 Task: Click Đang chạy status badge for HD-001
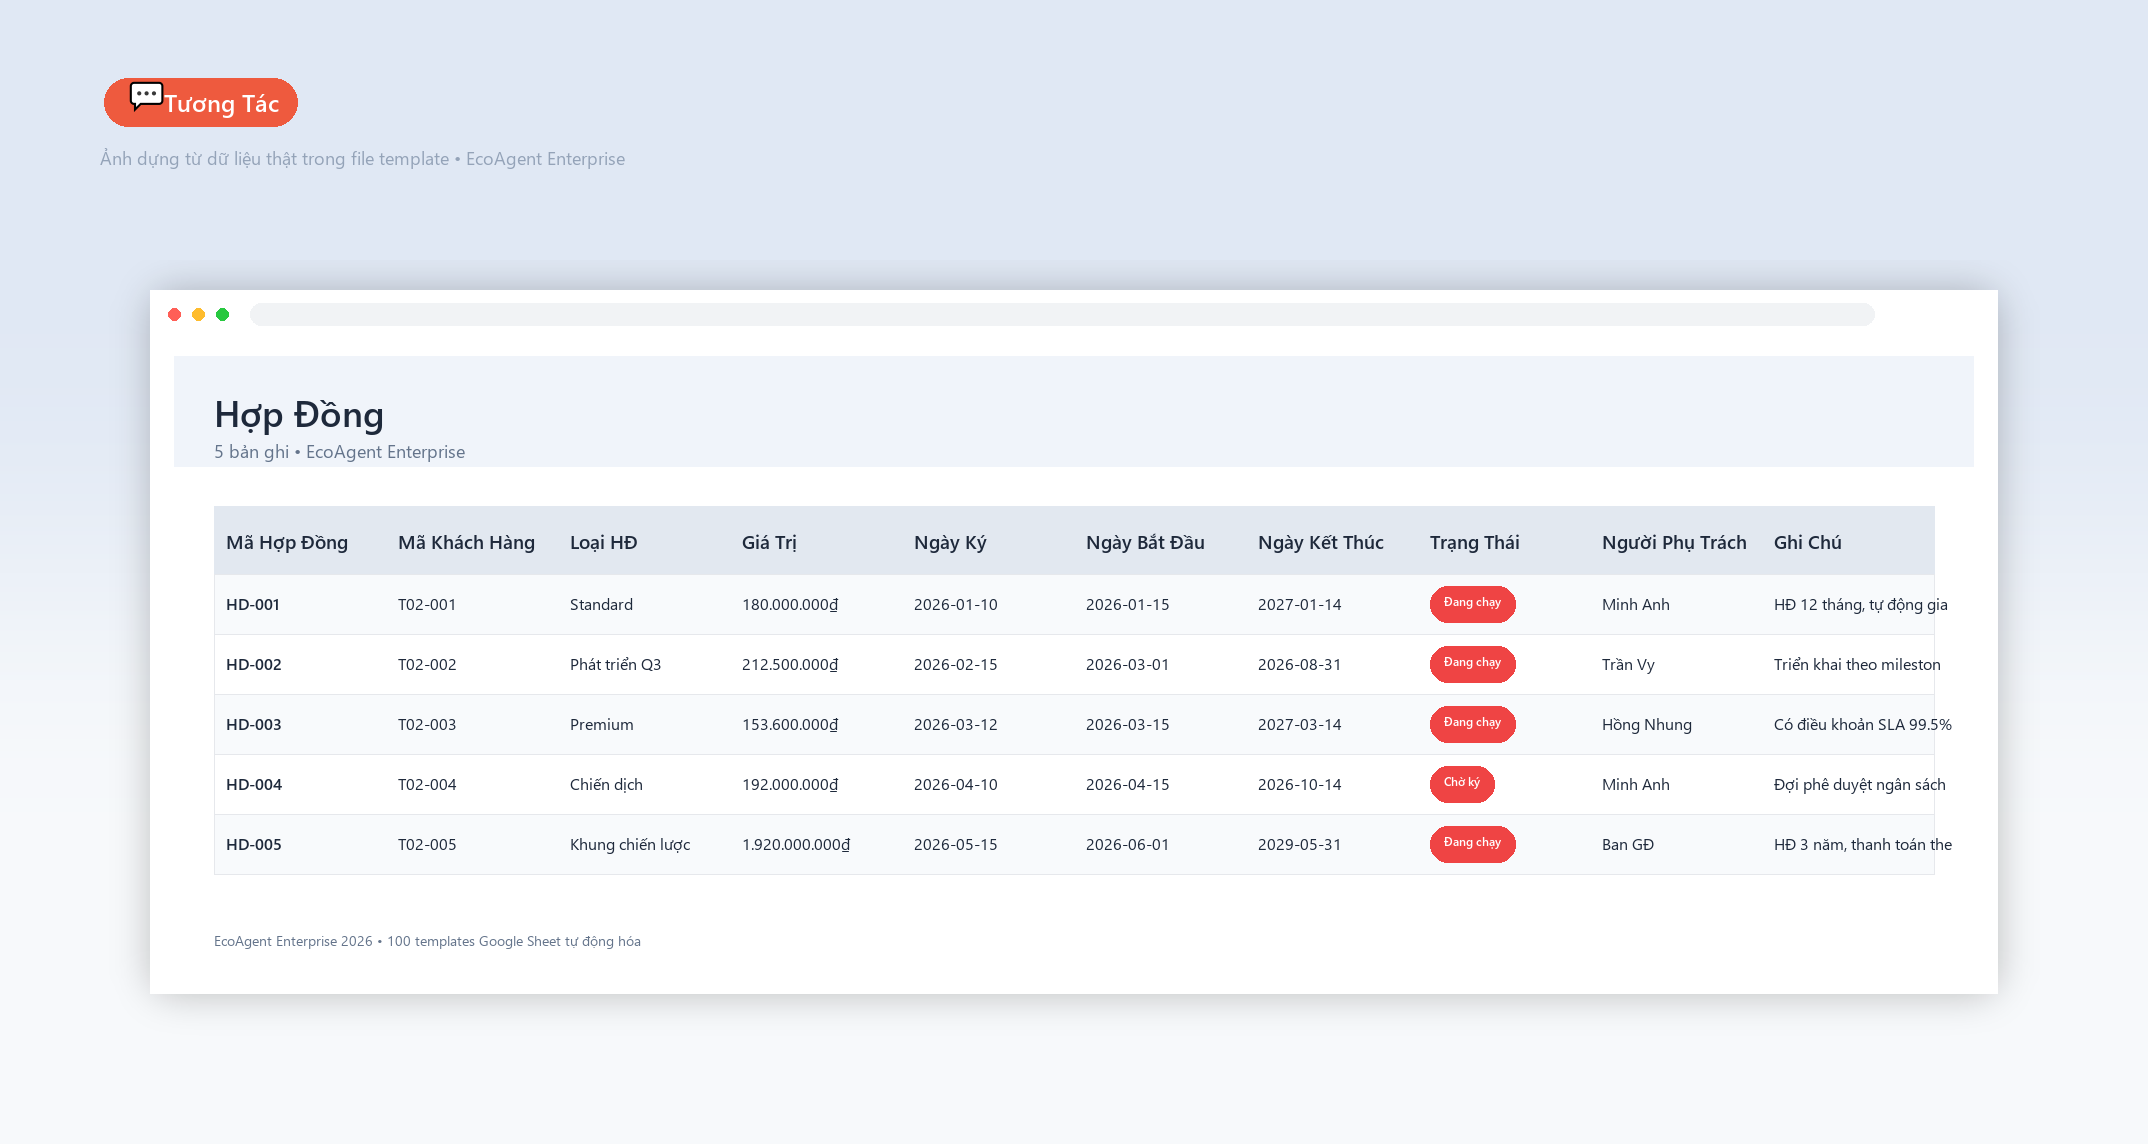pyautogui.click(x=1472, y=604)
